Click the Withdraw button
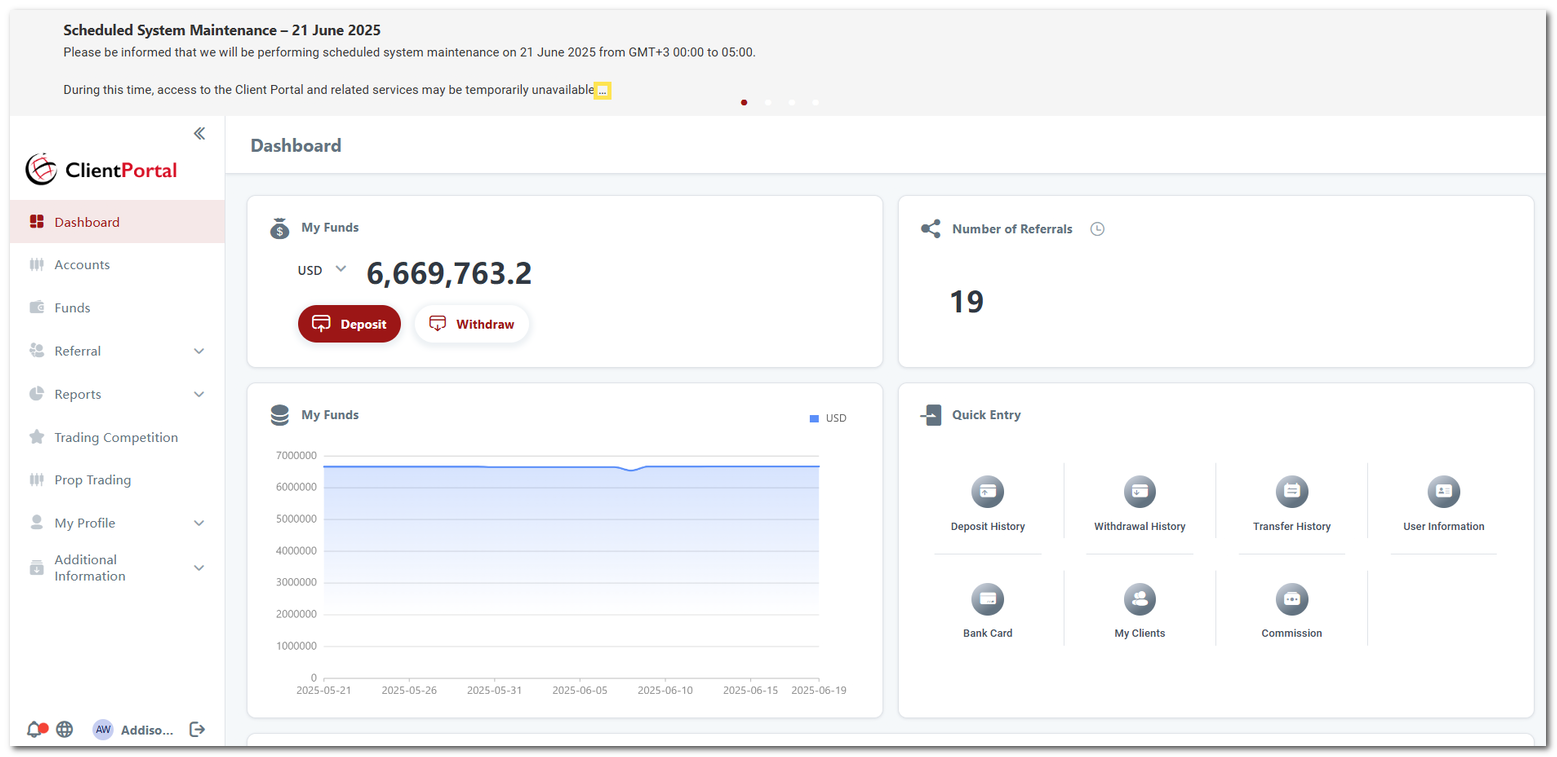Screen dimensions: 1557x757 point(471,324)
